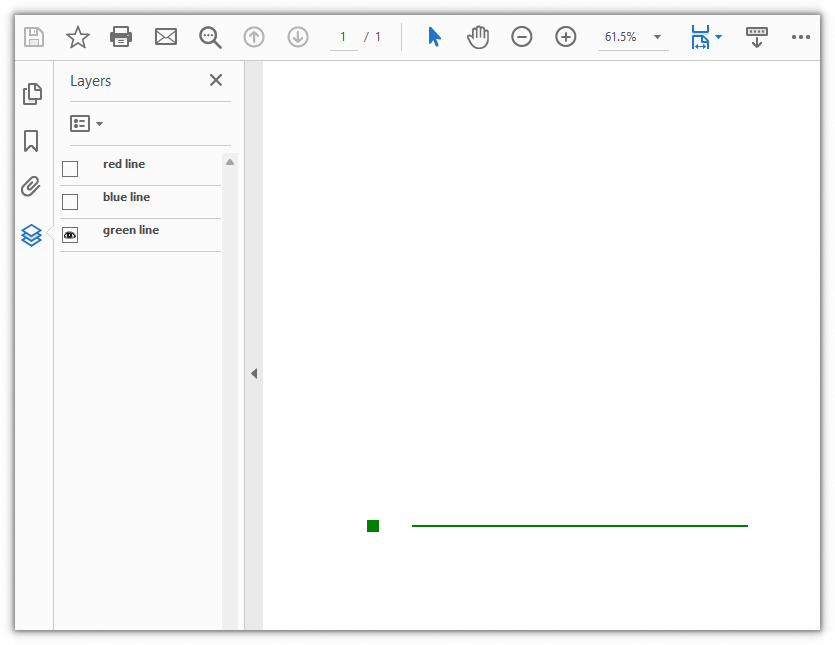Open the Bookmarks panel
Screen dimensions: 835x645
tap(31, 141)
